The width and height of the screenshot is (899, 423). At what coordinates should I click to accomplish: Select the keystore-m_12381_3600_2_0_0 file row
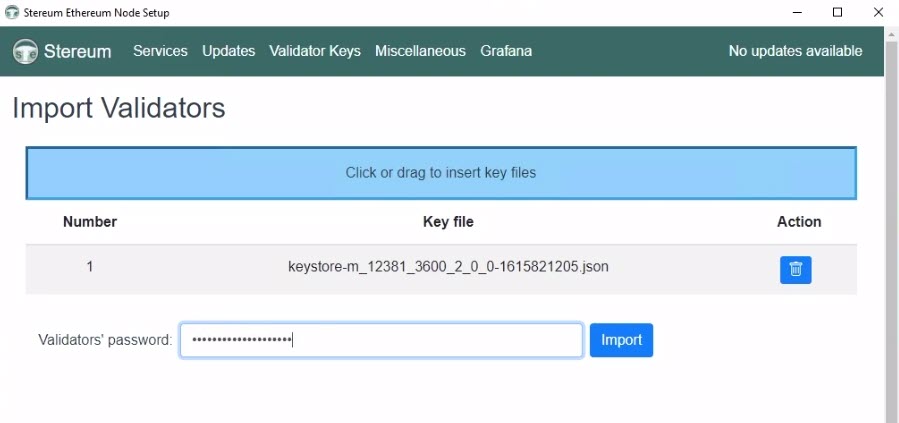click(441, 269)
